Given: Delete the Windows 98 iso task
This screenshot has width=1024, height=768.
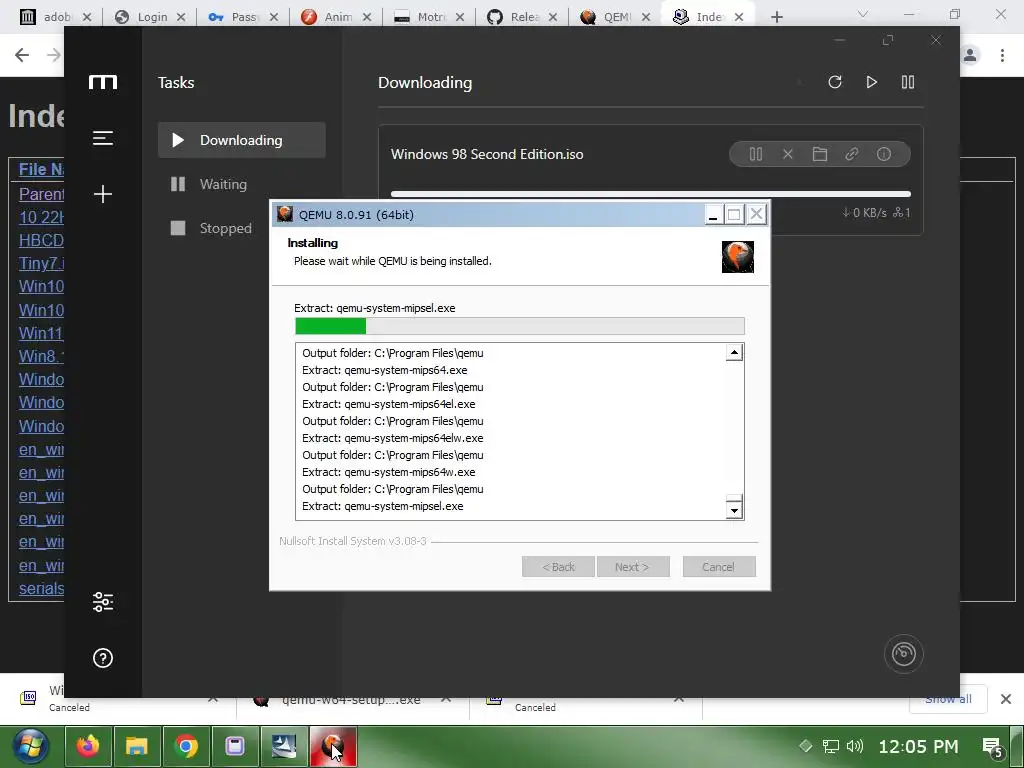Looking at the screenshot, I should (x=788, y=154).
